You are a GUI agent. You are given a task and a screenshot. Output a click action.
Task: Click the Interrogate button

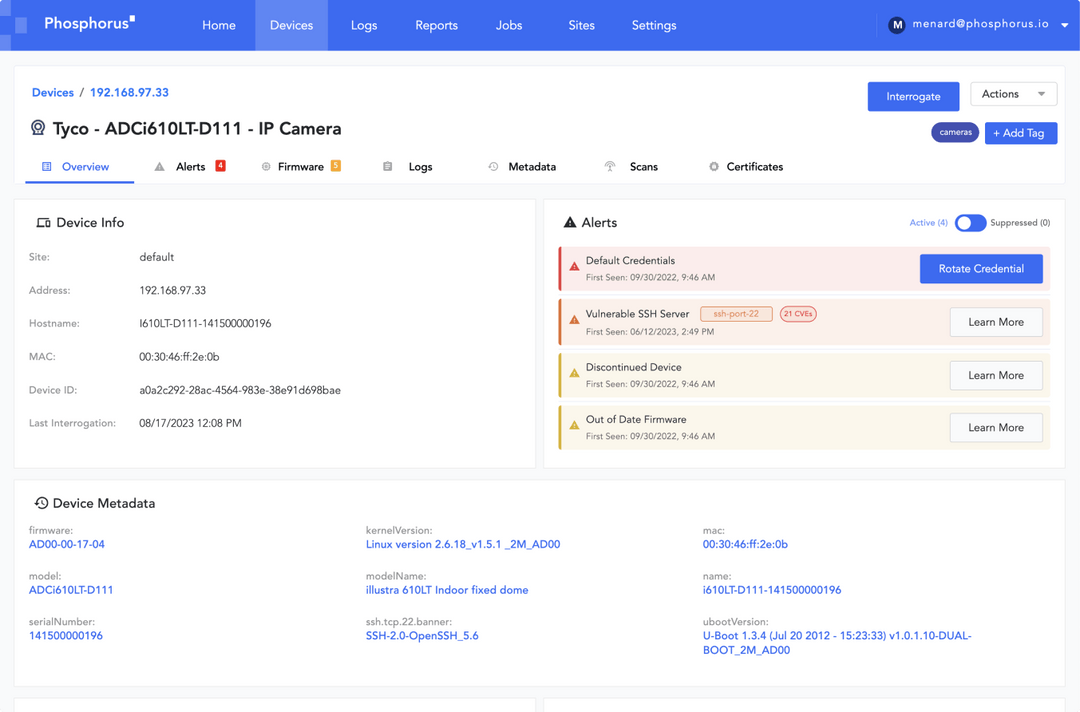tap(913, 96)
